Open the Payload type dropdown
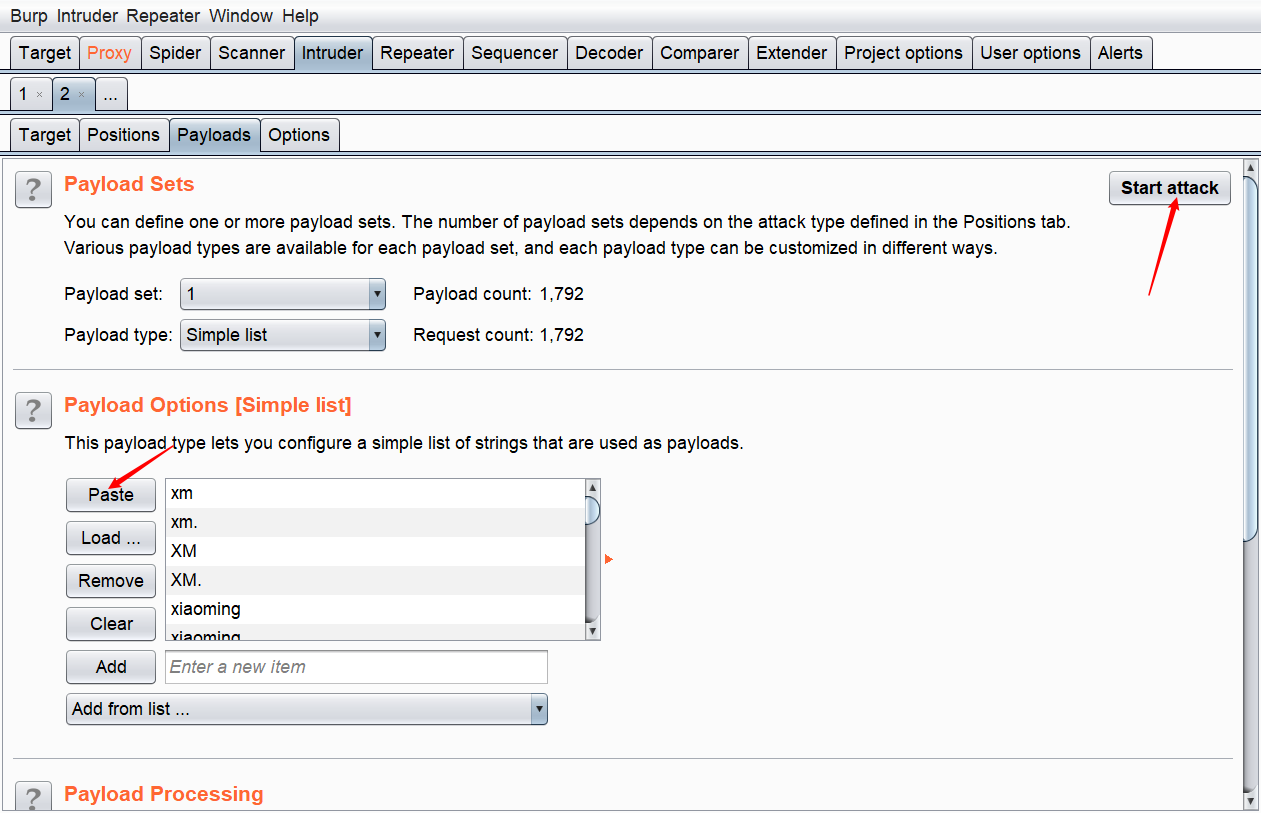The width and height of the screenshot is (1261, 813). [x=377, y=335]
